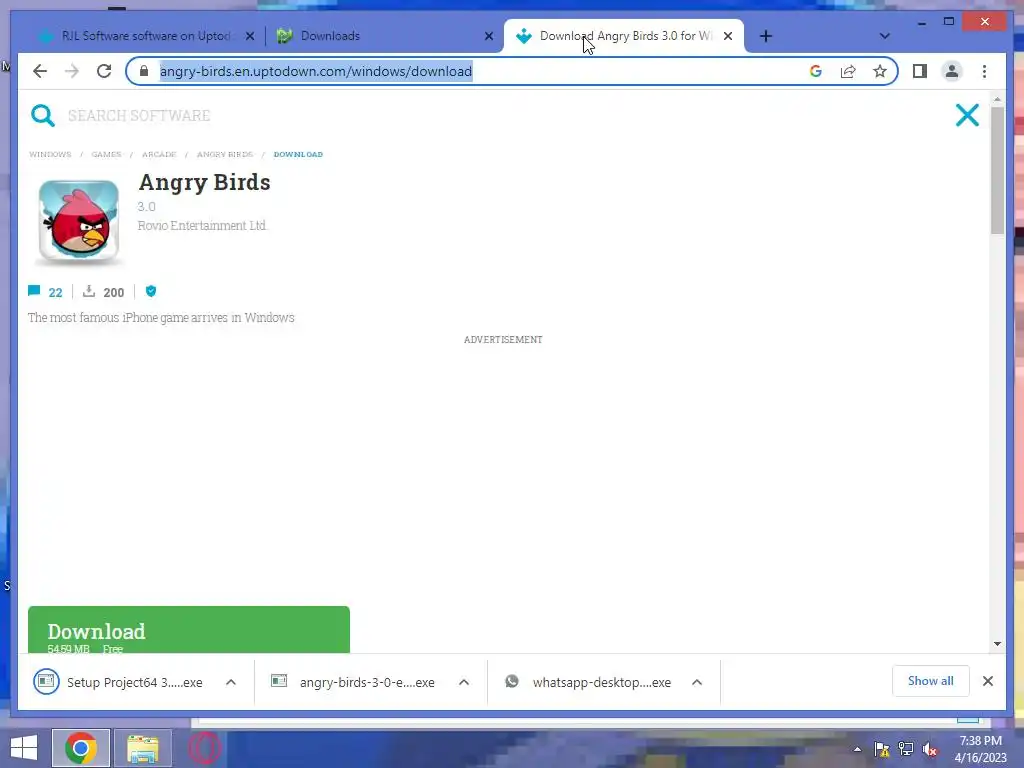Screen dimensions: 1024x768
Task: Click the Chrome taskbar icon
Action: [x=81, y=748]
